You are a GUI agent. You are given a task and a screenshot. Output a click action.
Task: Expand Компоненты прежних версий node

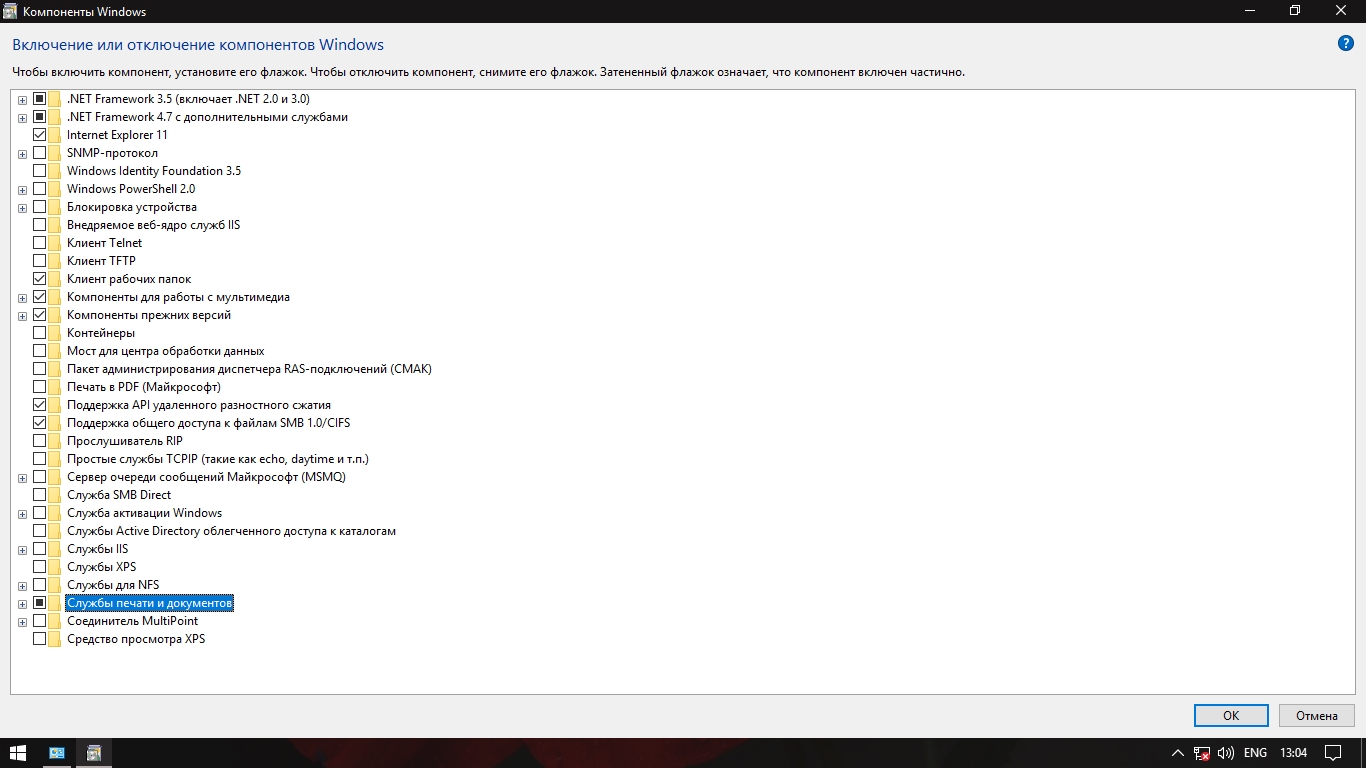[22, 316]
